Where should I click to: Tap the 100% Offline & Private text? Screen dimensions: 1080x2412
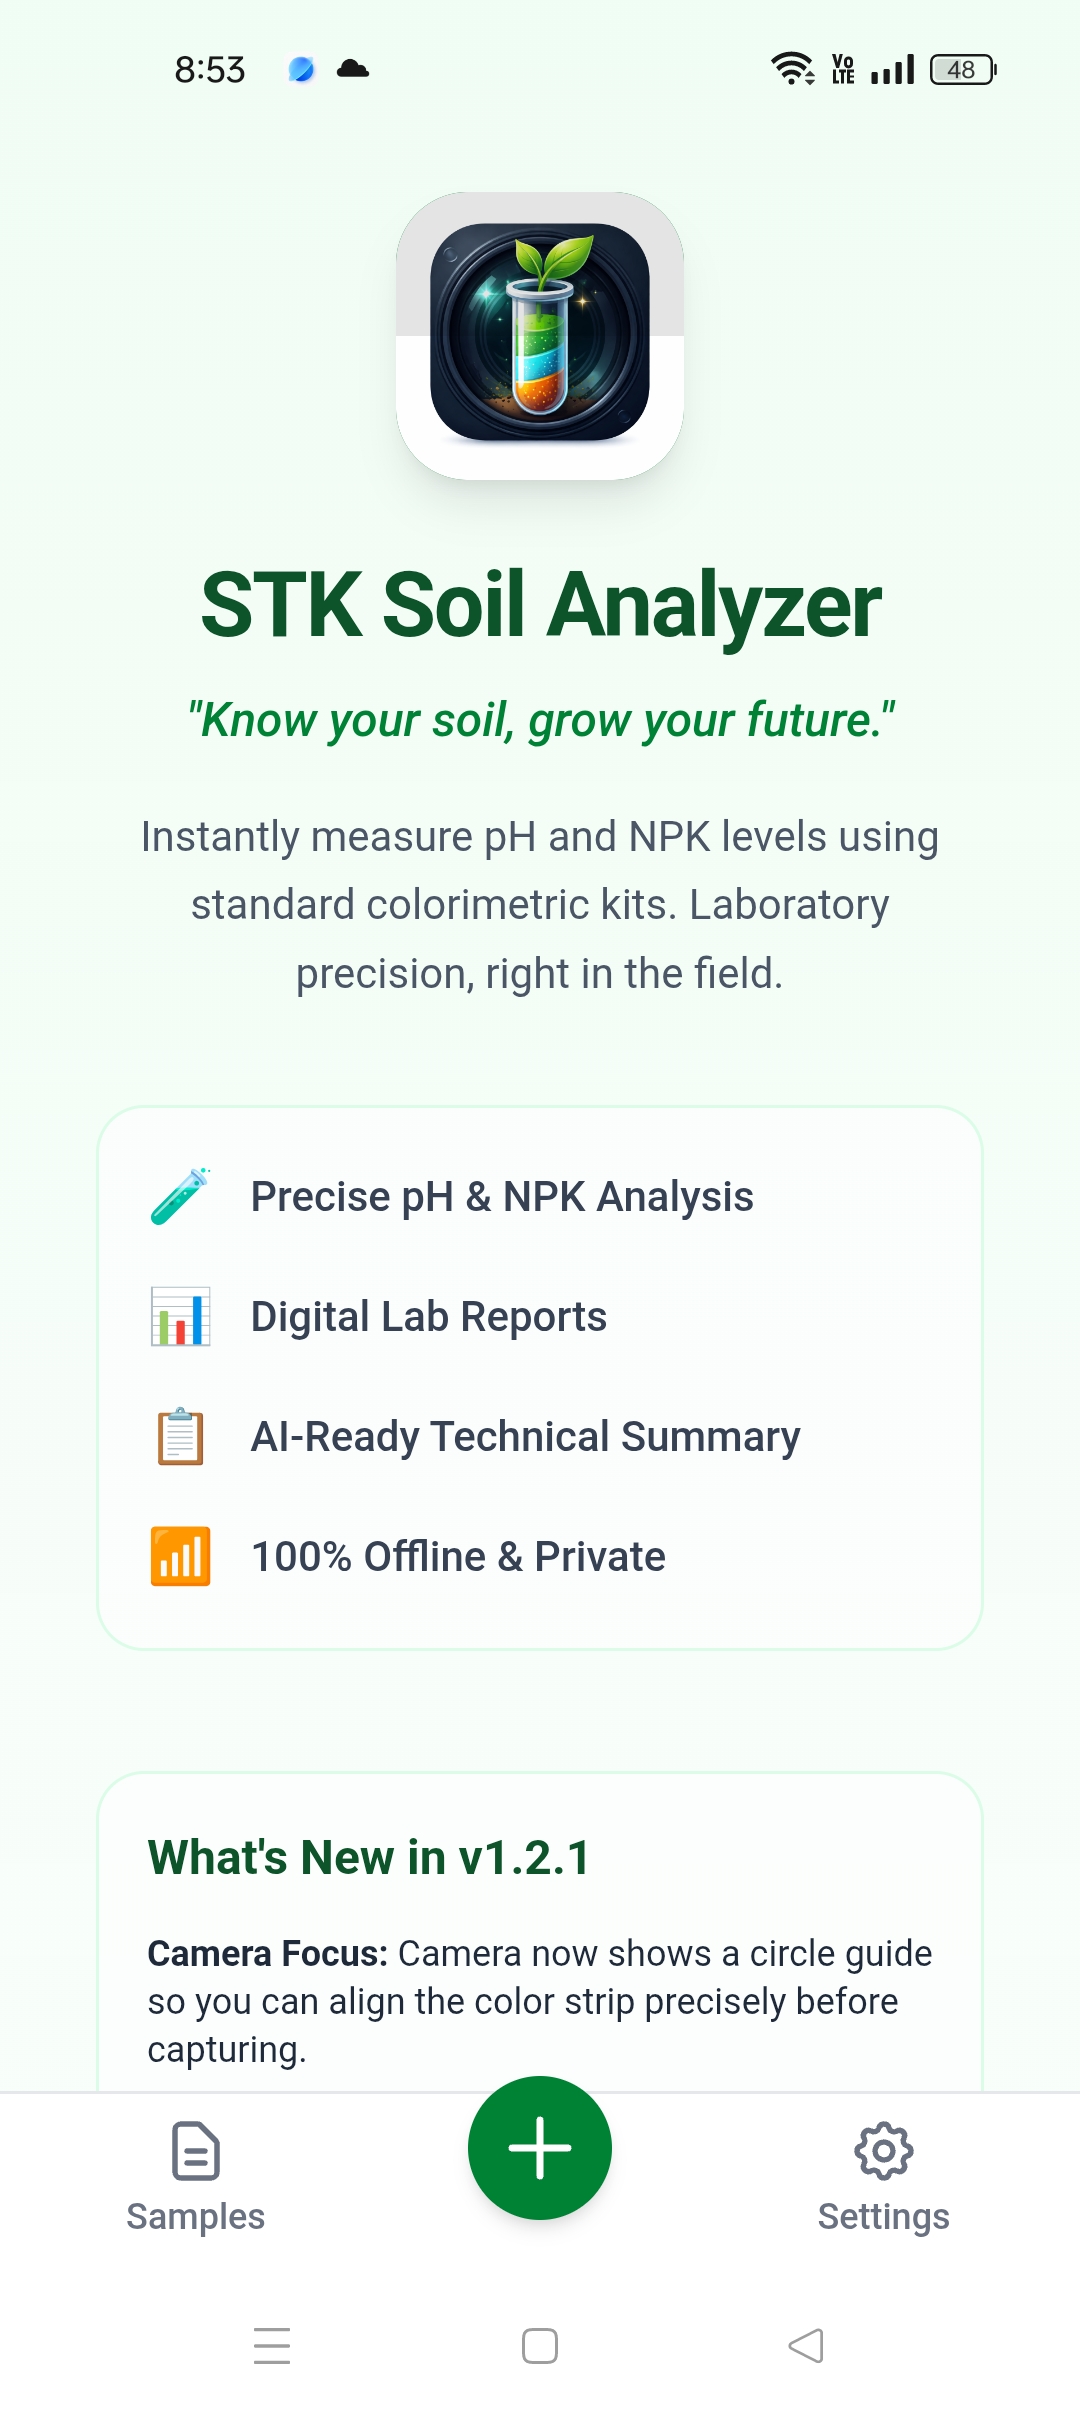point(458,1556)
